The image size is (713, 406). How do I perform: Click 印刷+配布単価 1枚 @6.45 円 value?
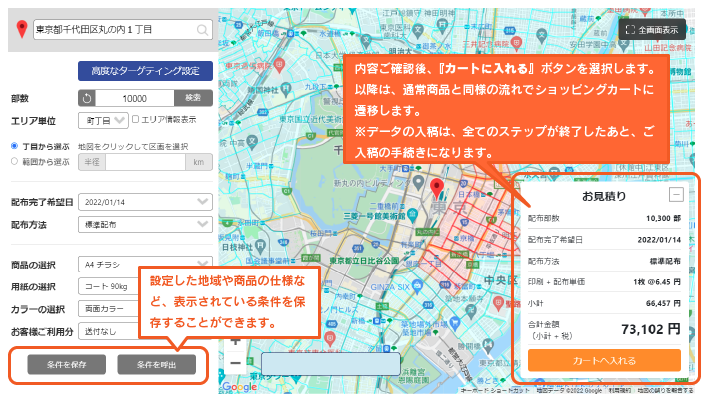tap(657, 282)
